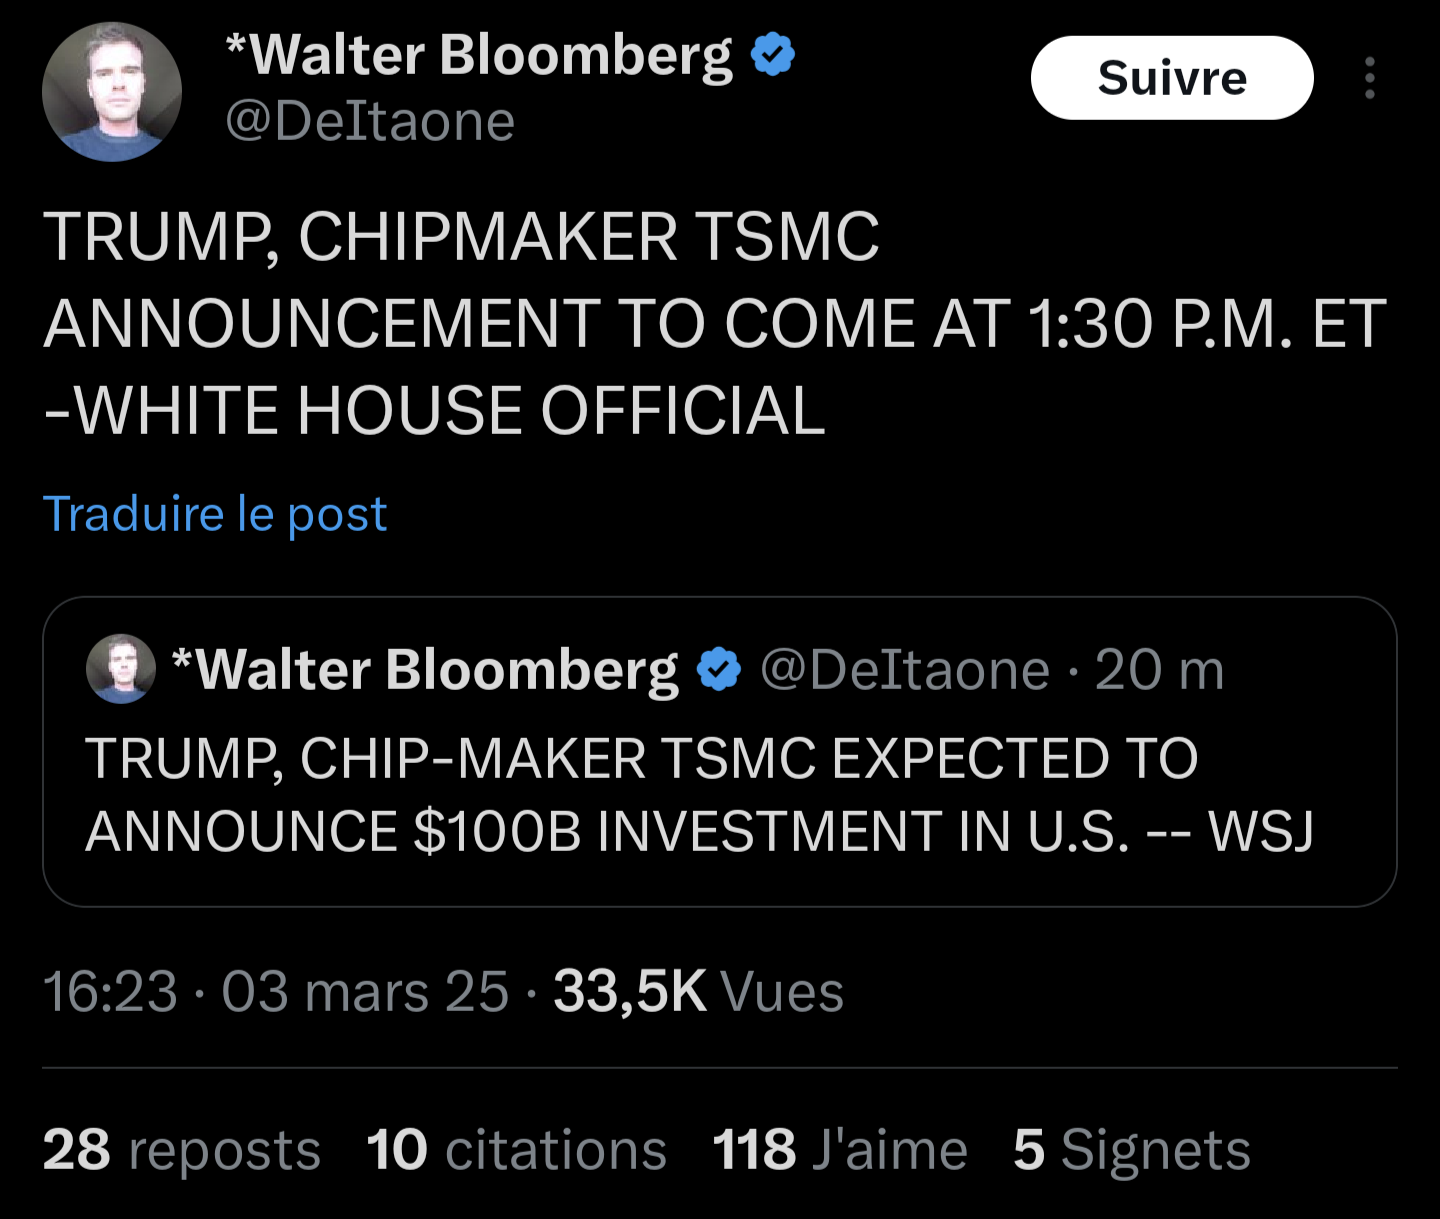The height and width of the screenshot is (1219, 1440).
Task: Open Walter Bloomberg's main profile avatar
Action: [x=112, y=92]
